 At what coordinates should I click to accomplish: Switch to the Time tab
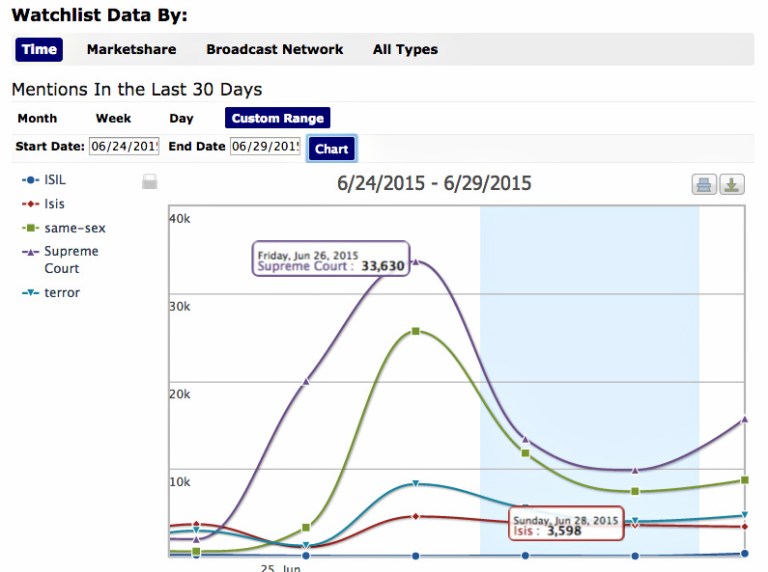coord(39,49)
